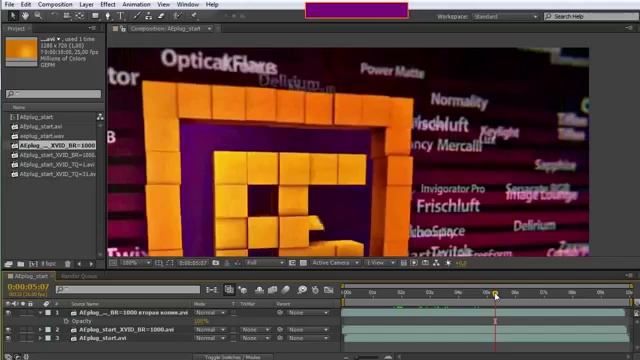Toggle Frame Blending for the composition

(x=272, y=290)
